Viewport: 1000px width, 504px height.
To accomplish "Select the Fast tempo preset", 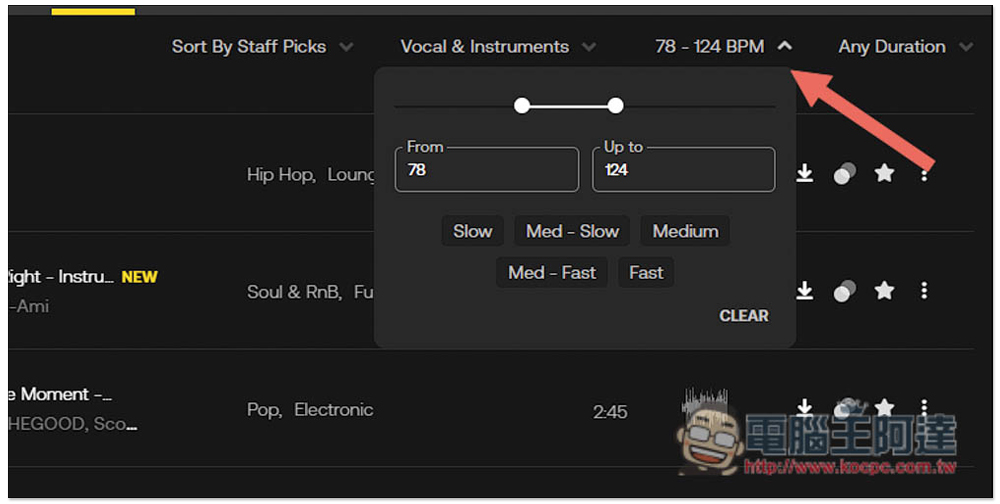I will point(646,272).
